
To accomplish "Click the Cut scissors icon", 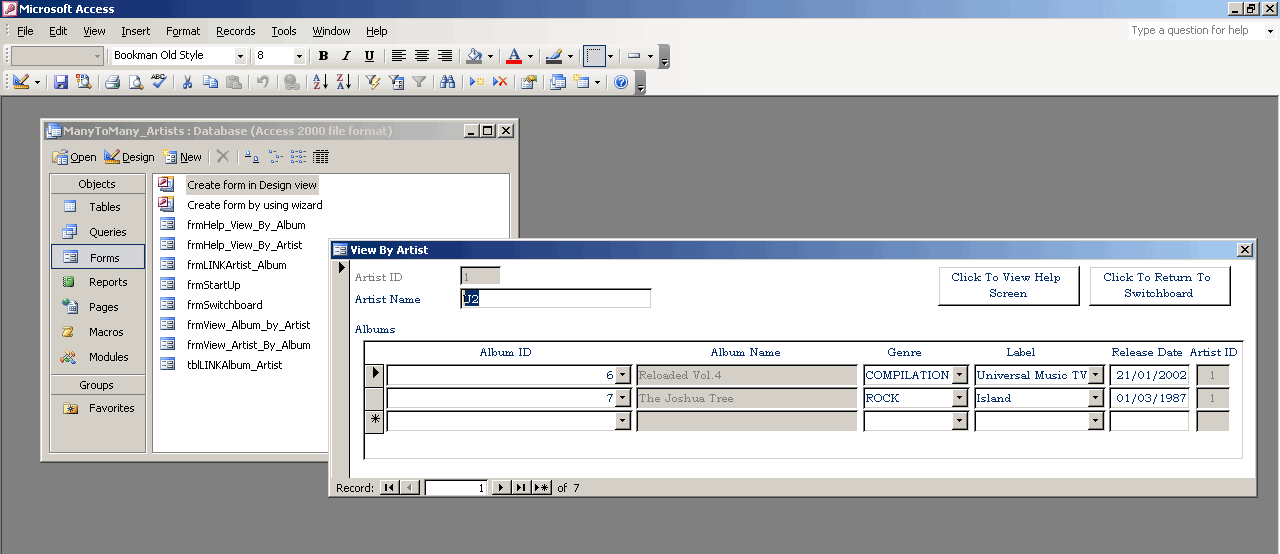I will [x=188, y=83].
